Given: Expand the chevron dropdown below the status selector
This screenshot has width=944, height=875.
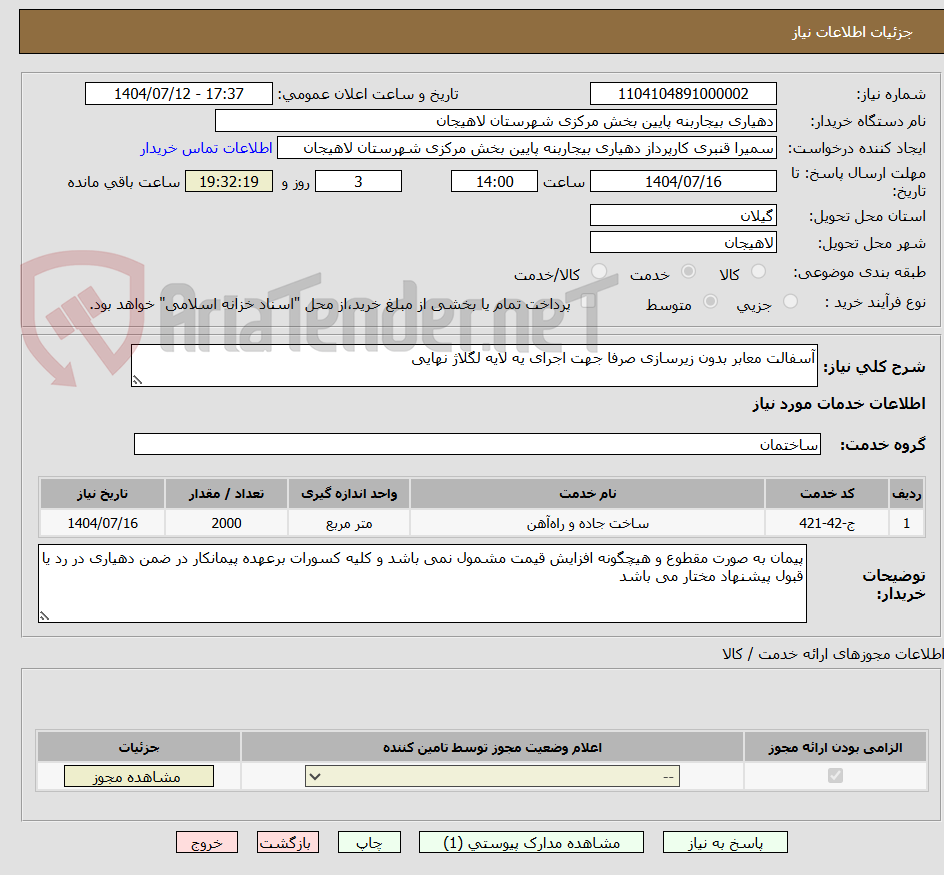Looking at the screenshot, I should (x=315, y=775).
